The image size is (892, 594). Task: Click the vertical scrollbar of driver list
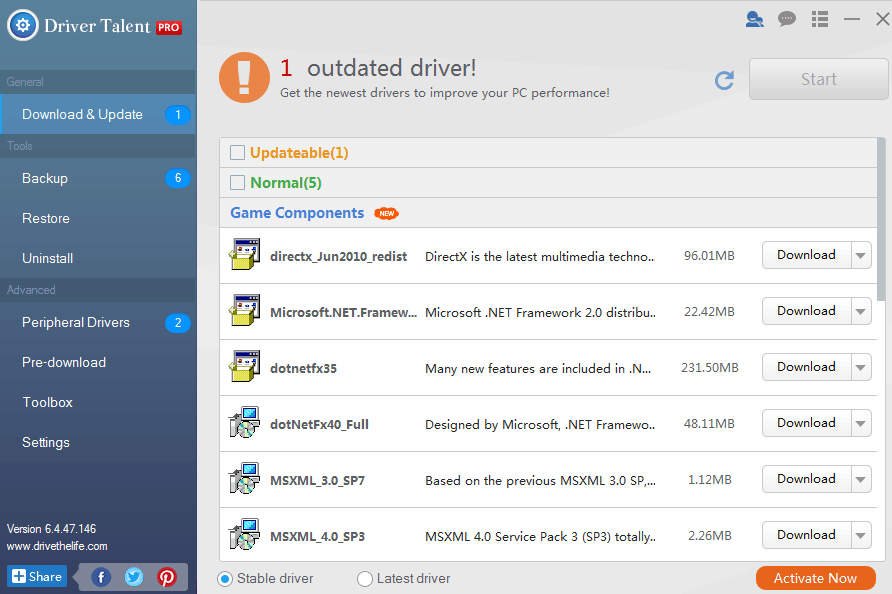[881, 220]
